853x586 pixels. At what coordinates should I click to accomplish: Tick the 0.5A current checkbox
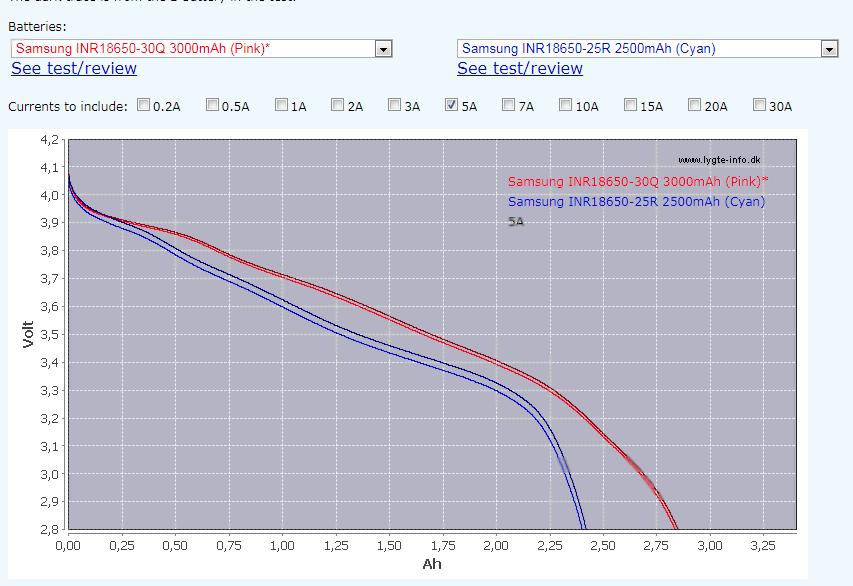click(213, 105)
